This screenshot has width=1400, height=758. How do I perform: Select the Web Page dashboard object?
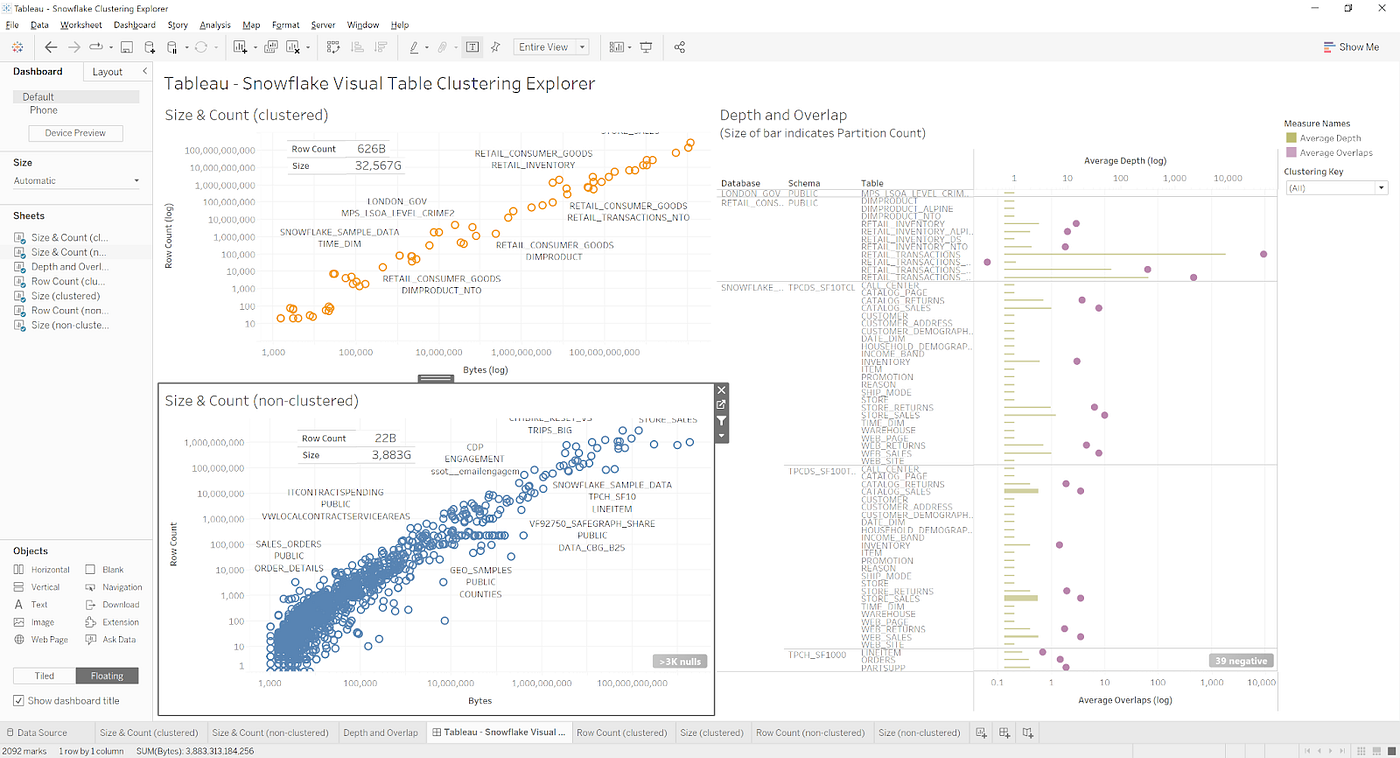[42, 639]
